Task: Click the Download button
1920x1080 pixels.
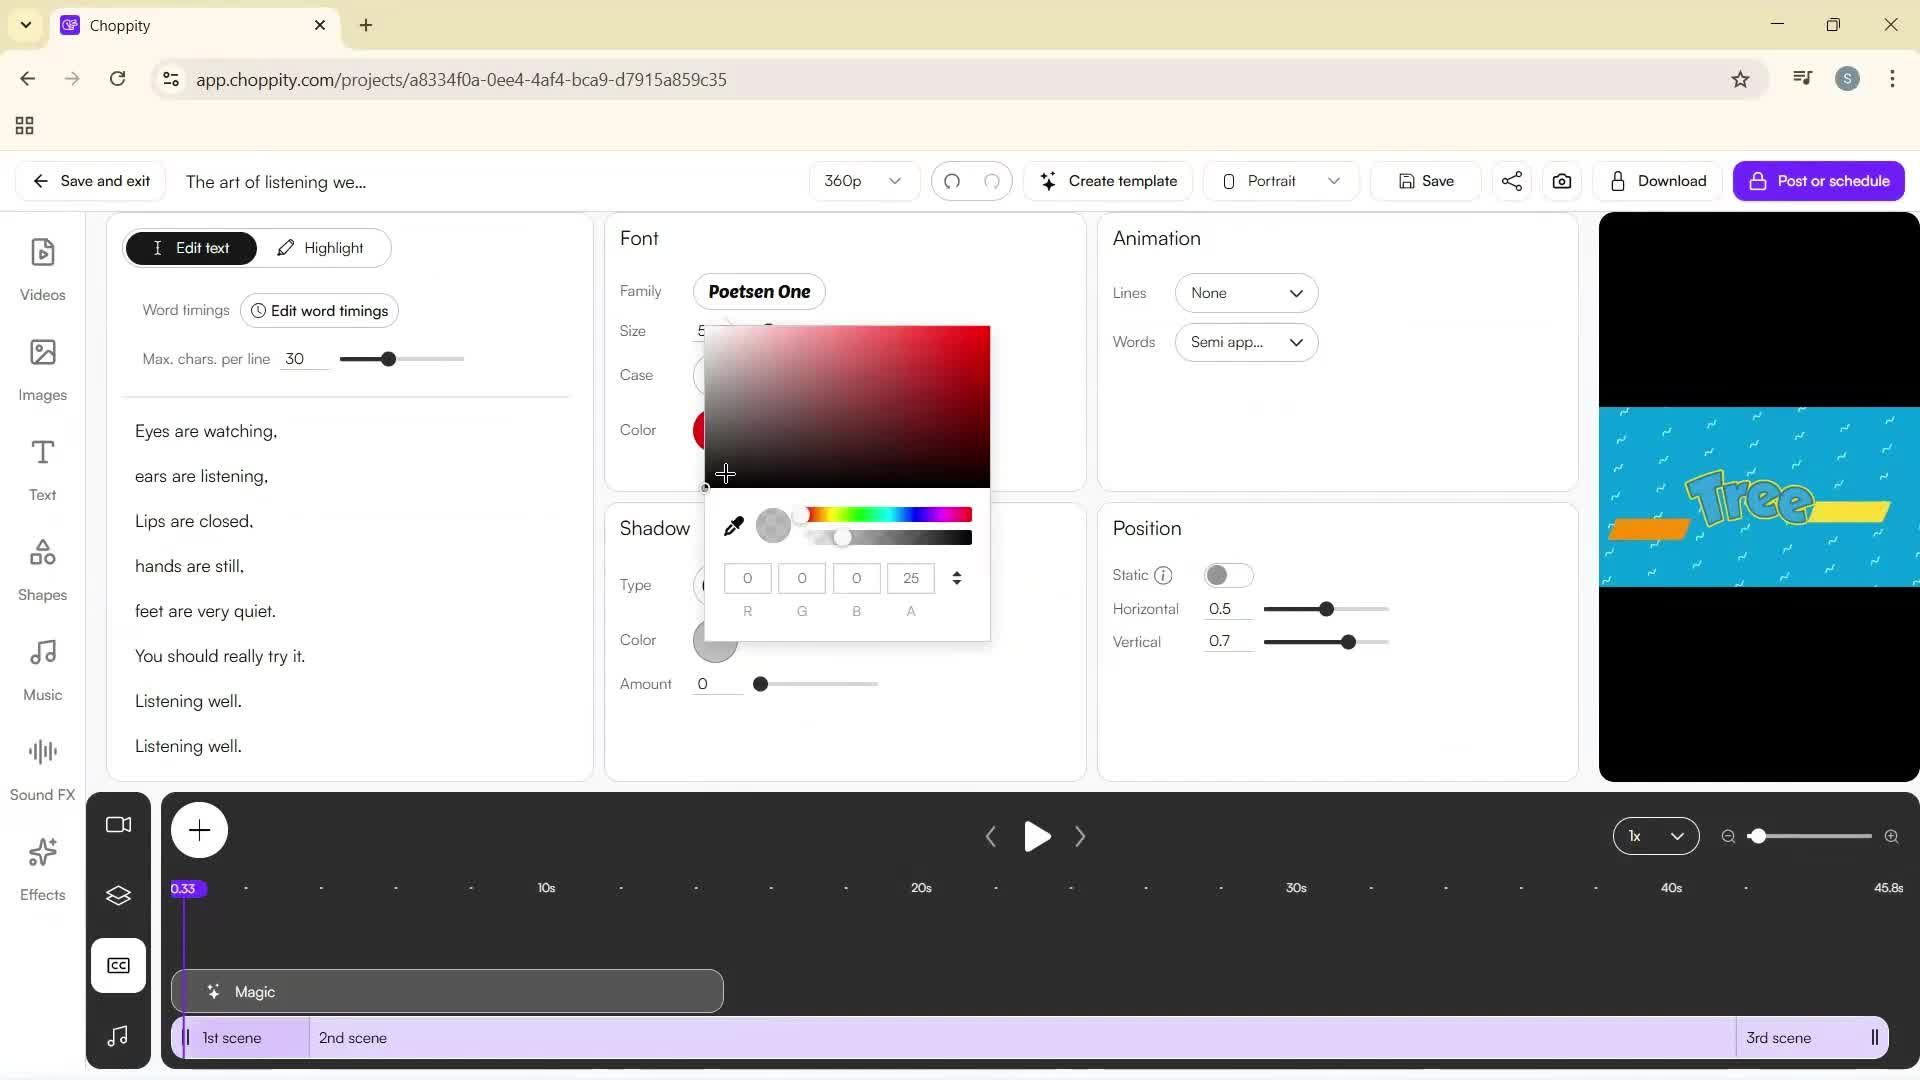Action: tap(1657, 181)
